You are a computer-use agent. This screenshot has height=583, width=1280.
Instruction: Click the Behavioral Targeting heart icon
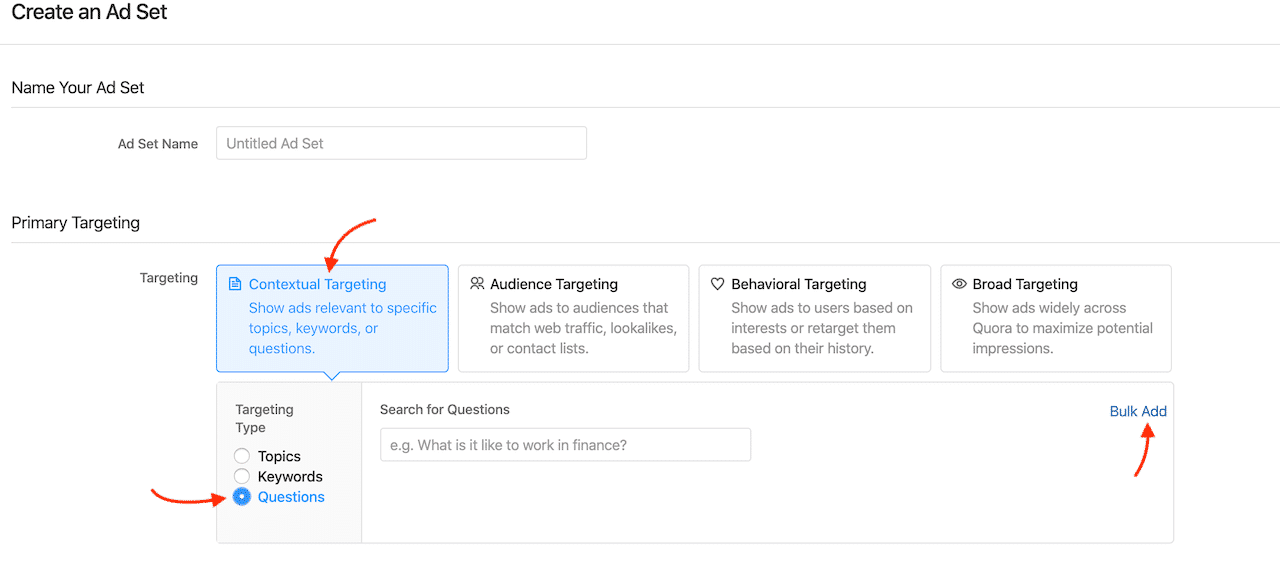pos(717,284)
